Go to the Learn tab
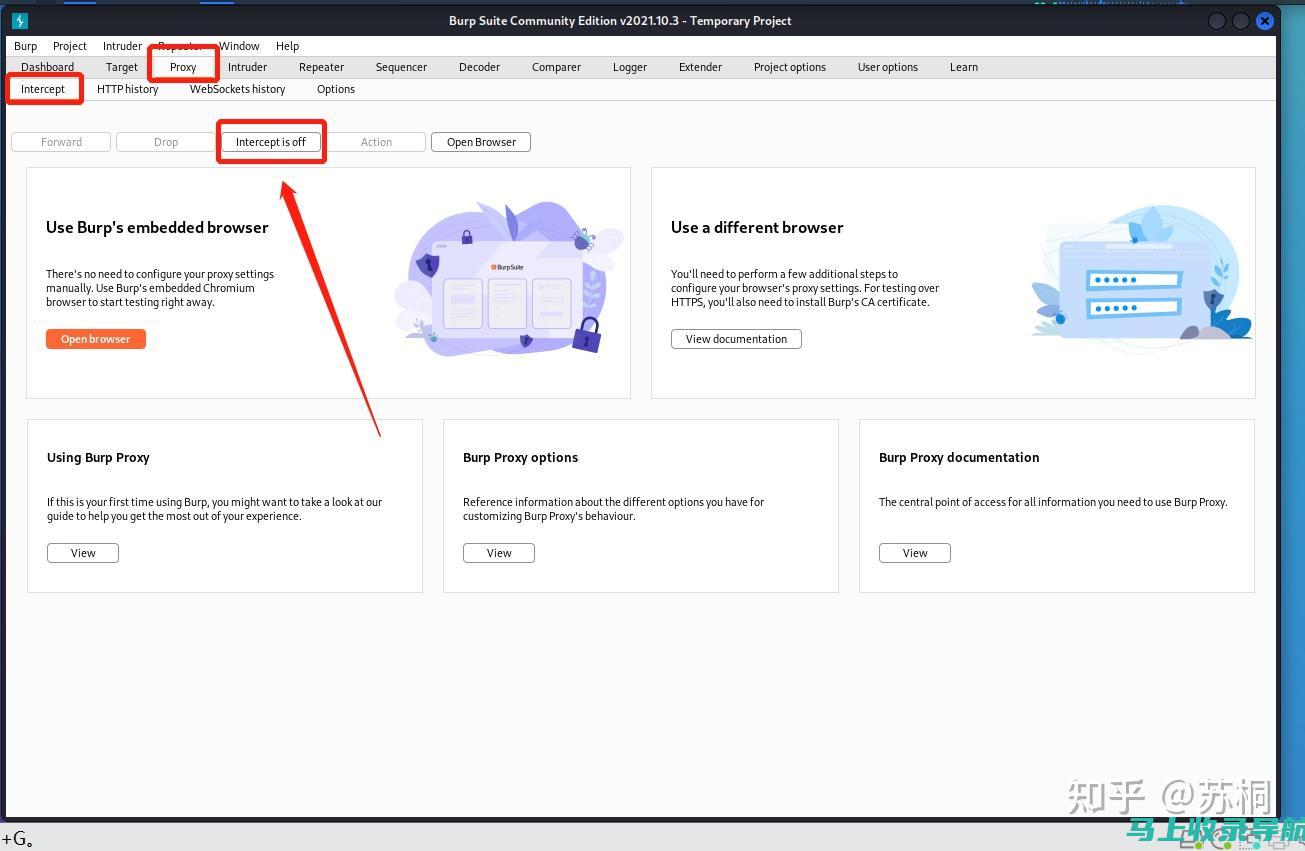The image size is (1305, 851). [964, 67]
